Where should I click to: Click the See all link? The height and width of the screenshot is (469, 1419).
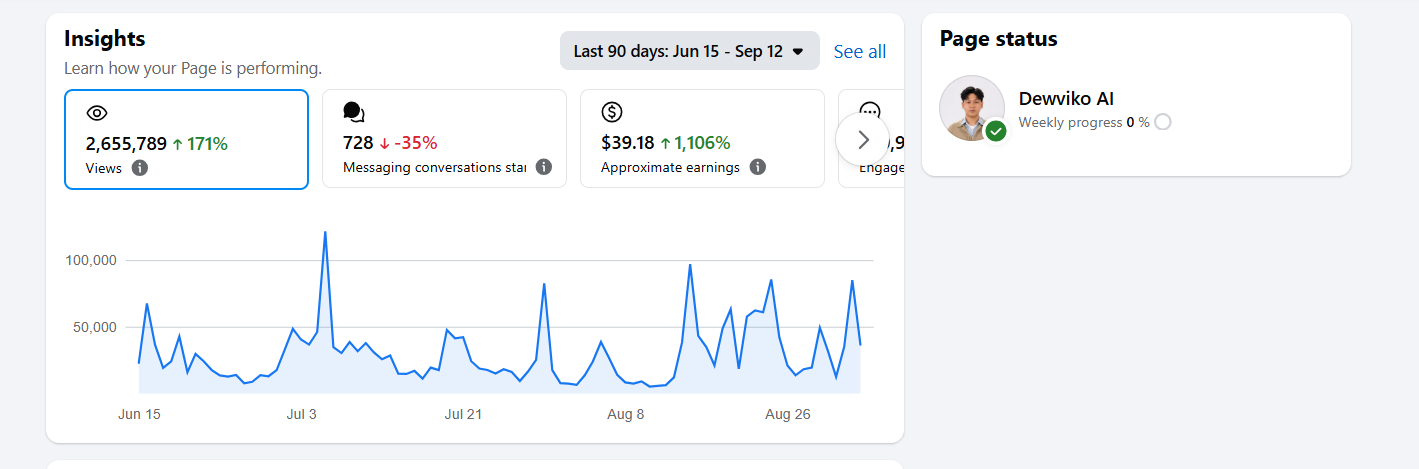(x=860, y=51)
